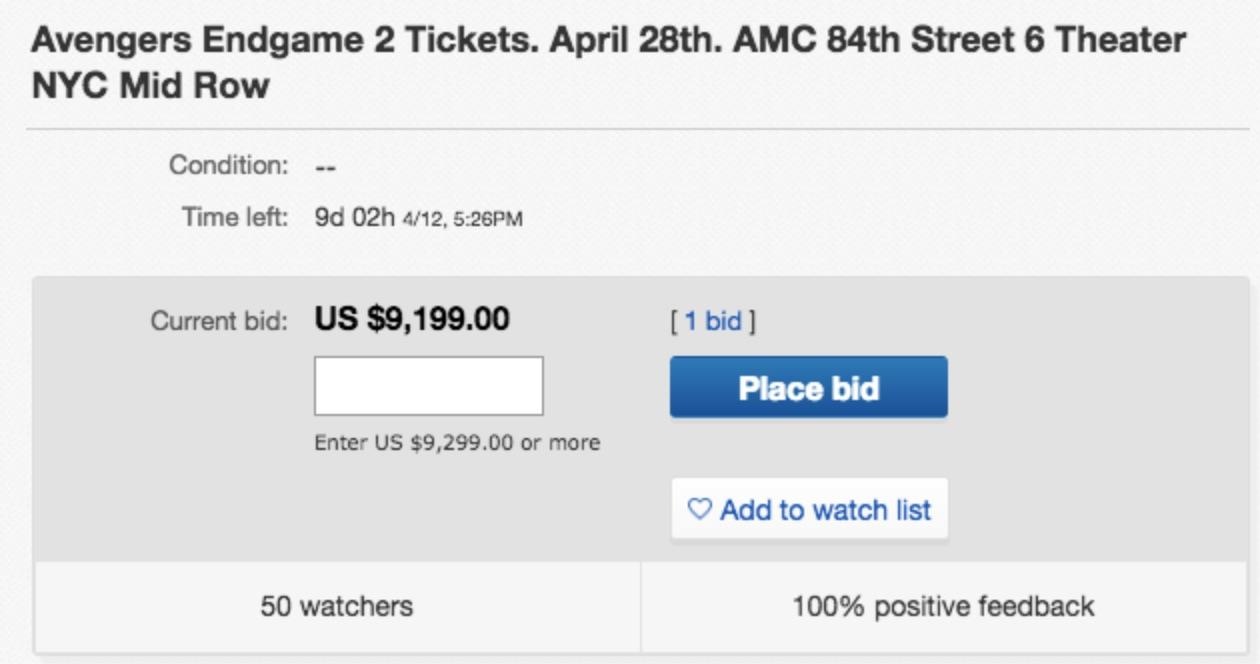Viewport: 1260px width, 664px height.
Task: Click the 50 watchers cell
Action: [337, 606]
